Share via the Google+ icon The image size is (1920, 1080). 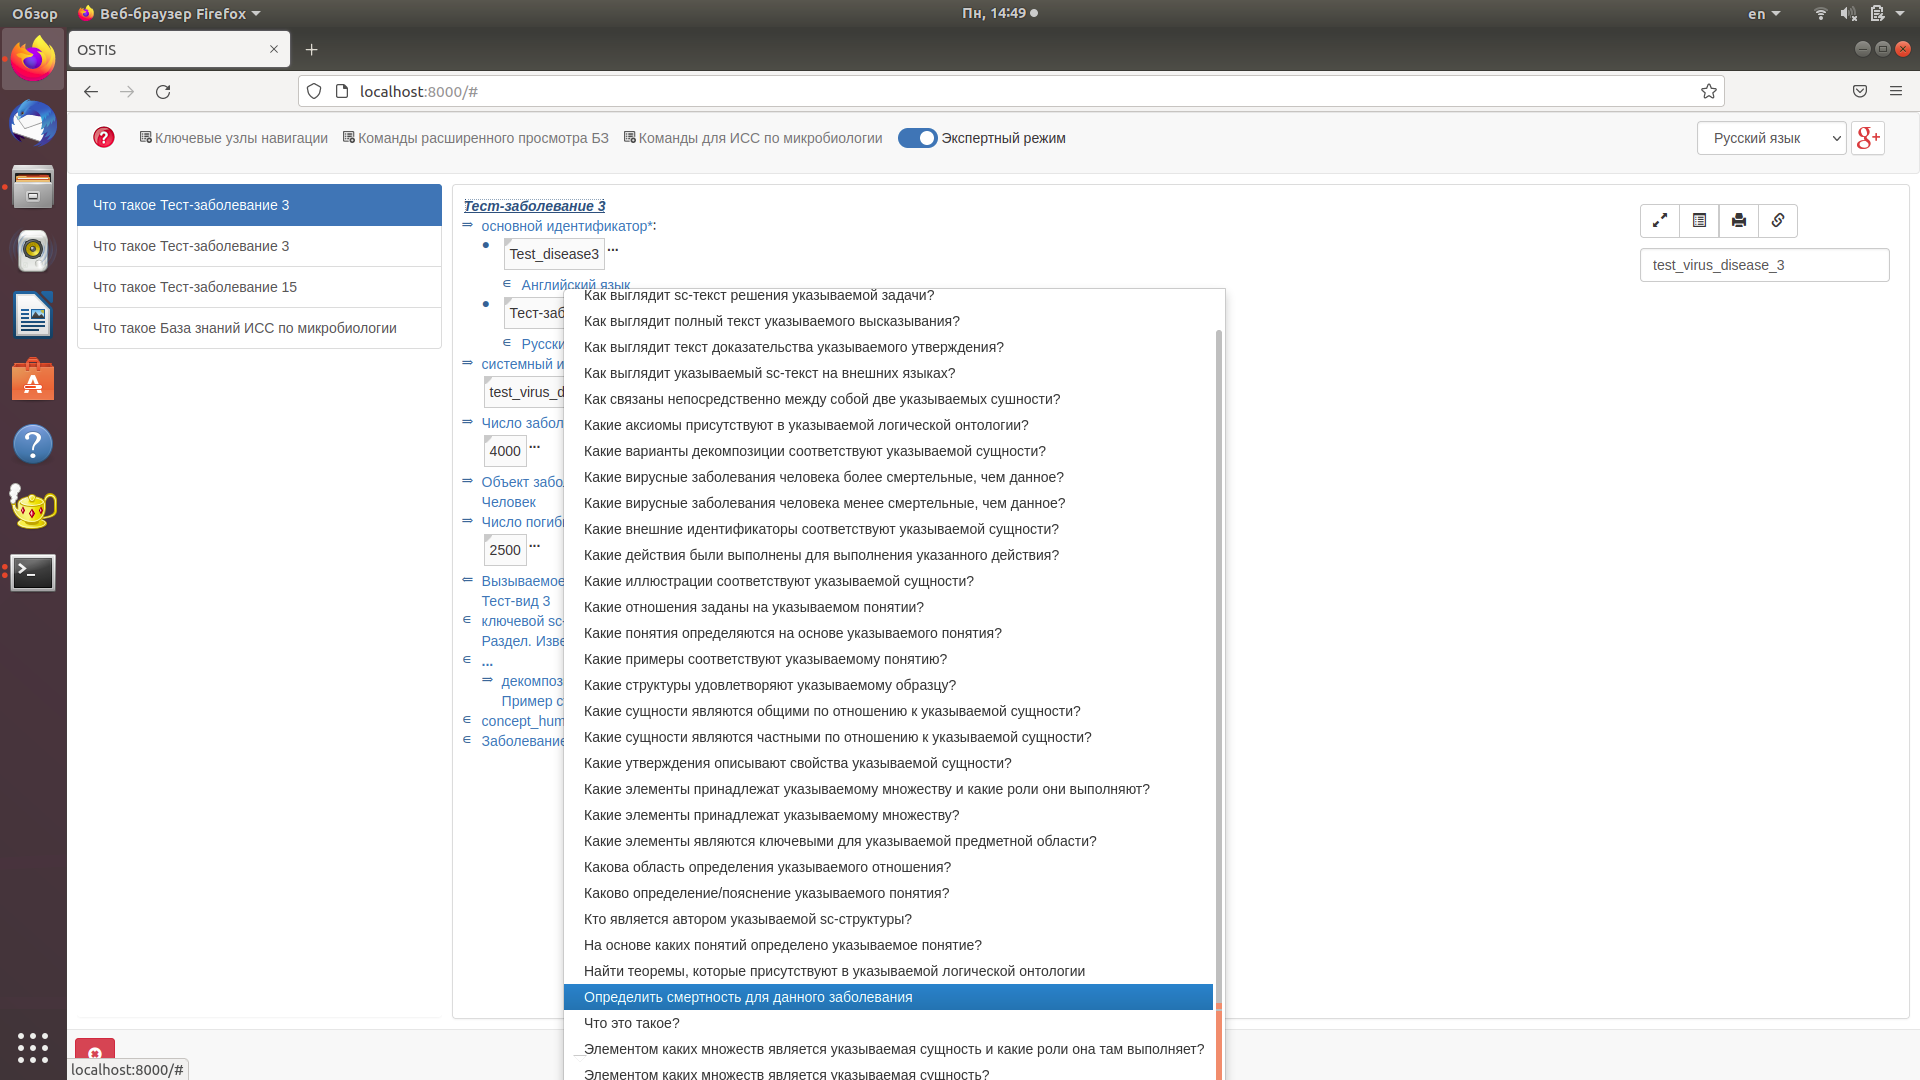tap(1868, 138)
